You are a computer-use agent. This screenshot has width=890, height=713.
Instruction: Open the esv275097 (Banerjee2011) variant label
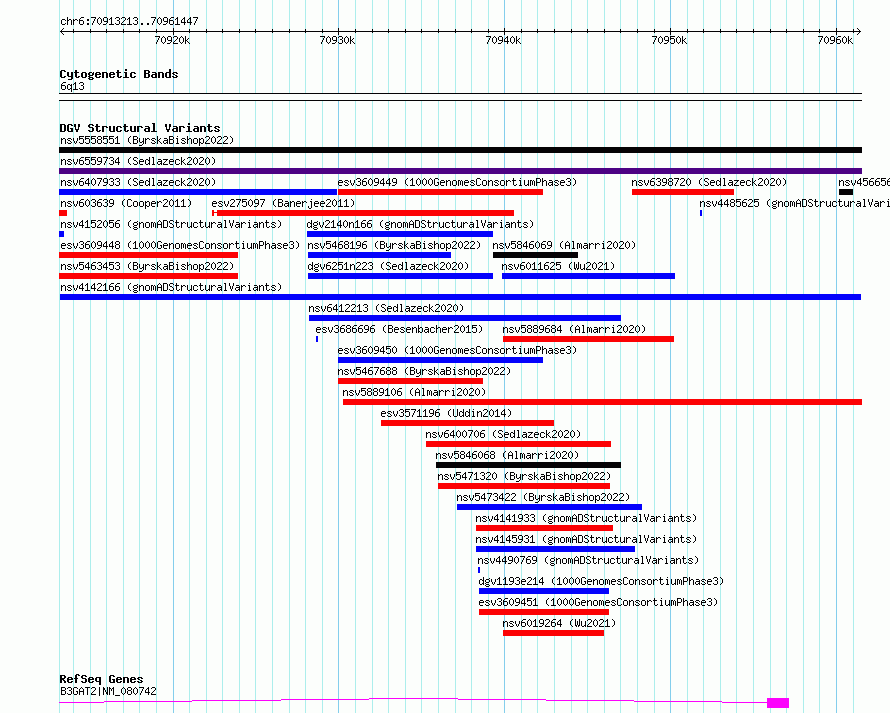coord(283,203)
